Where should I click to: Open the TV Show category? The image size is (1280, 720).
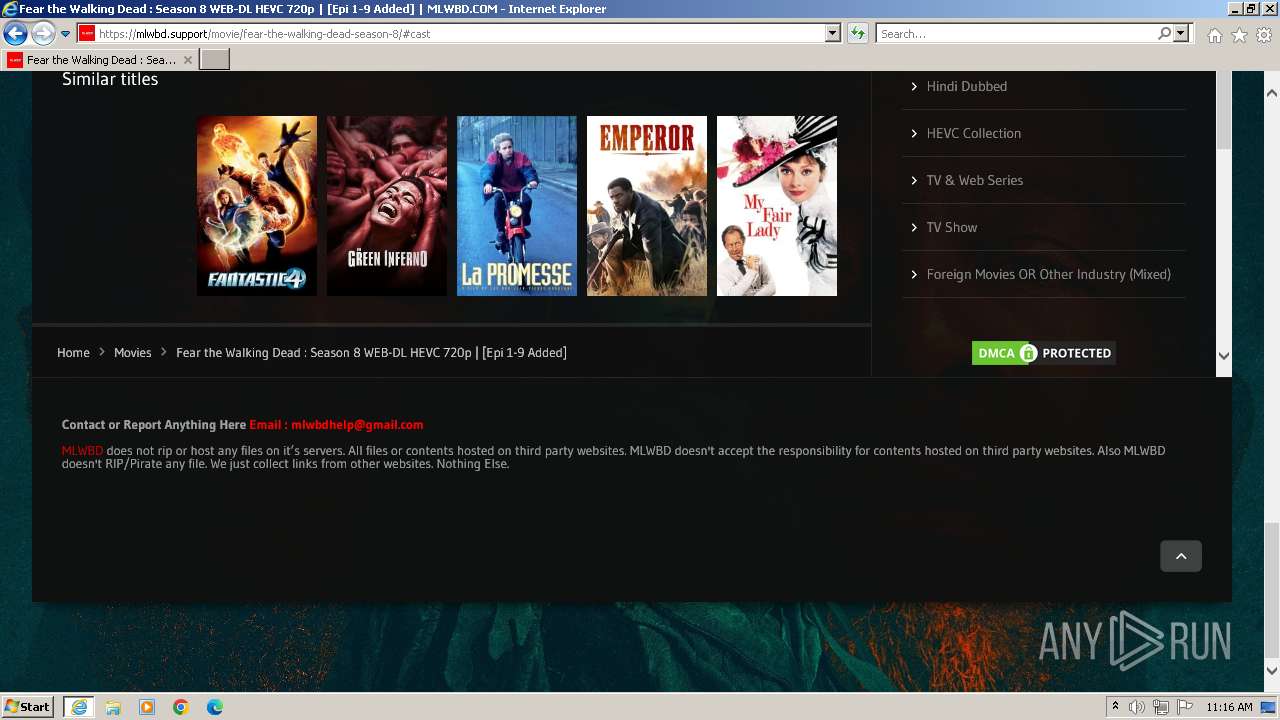point(951,227)
